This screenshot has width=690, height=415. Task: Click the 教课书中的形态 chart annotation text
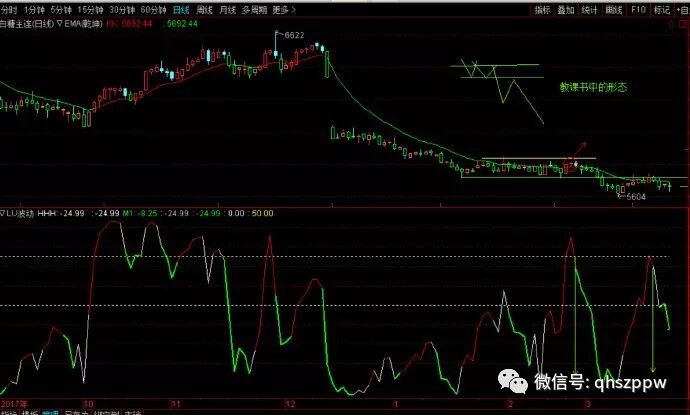[593, 87]
